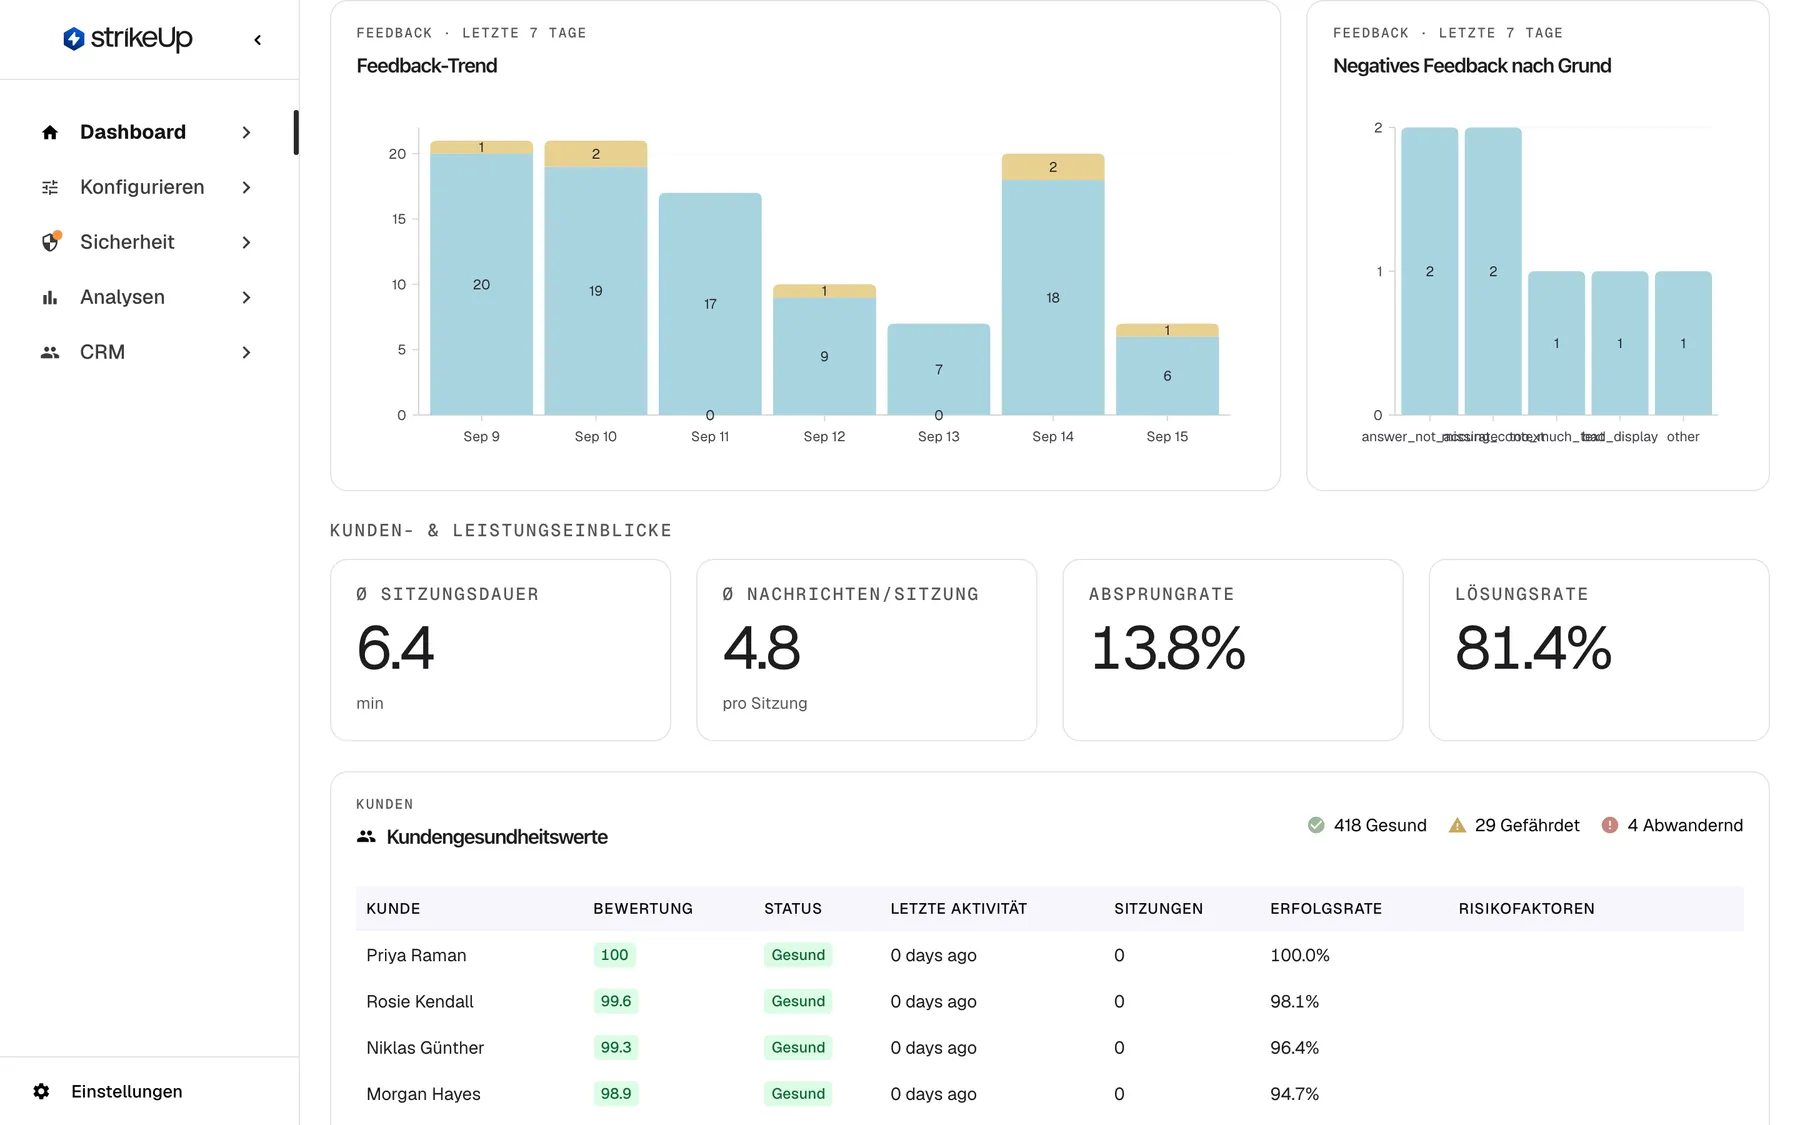
Task: Click the Einstellungen gear icon
Action: 41,1091
